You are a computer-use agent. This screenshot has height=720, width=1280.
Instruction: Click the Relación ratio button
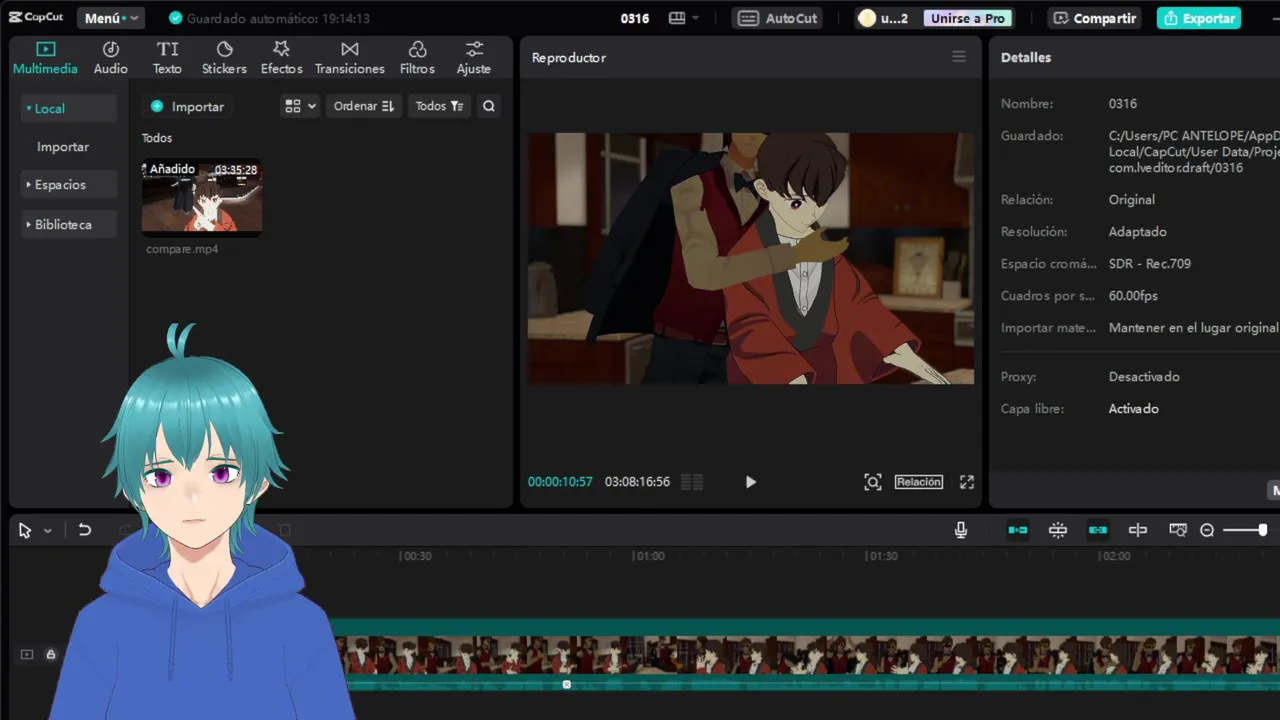pos(919,482)
